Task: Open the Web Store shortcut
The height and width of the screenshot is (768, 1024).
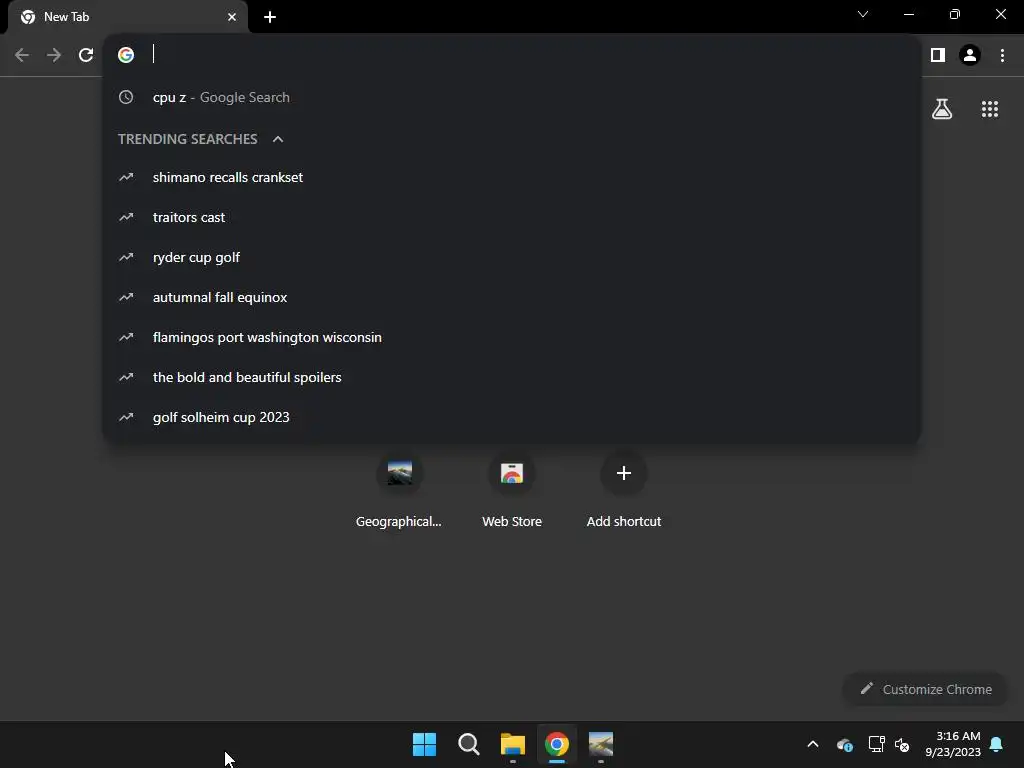Action: click(512, 491)
